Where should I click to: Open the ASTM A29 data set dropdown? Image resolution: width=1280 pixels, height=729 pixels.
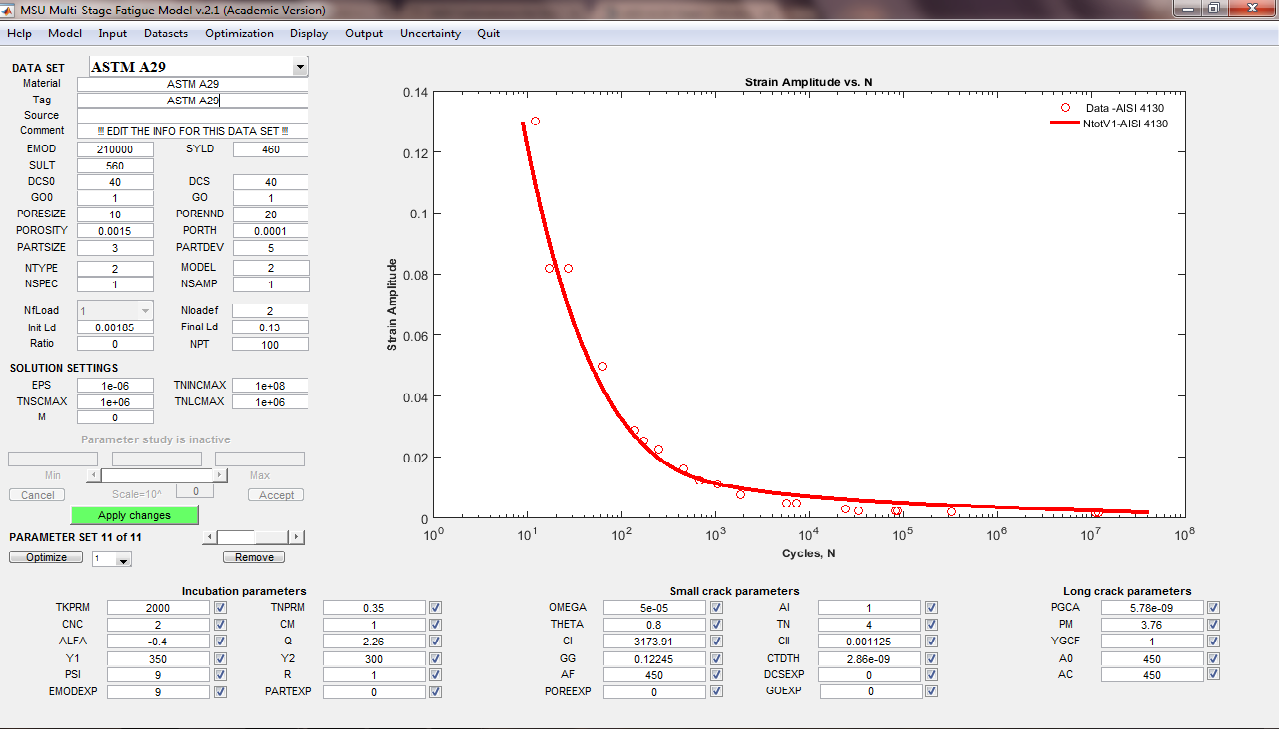299,66
